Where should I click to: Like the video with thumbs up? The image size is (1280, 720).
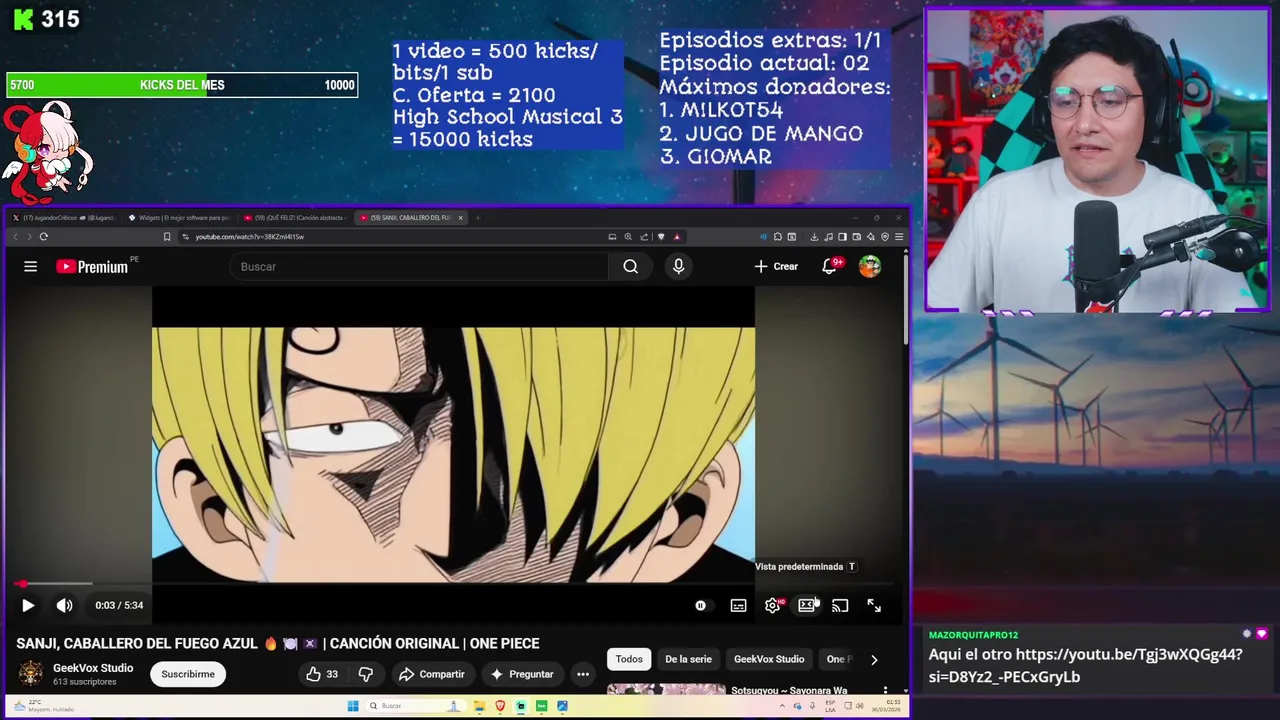[x=322, y=674]
